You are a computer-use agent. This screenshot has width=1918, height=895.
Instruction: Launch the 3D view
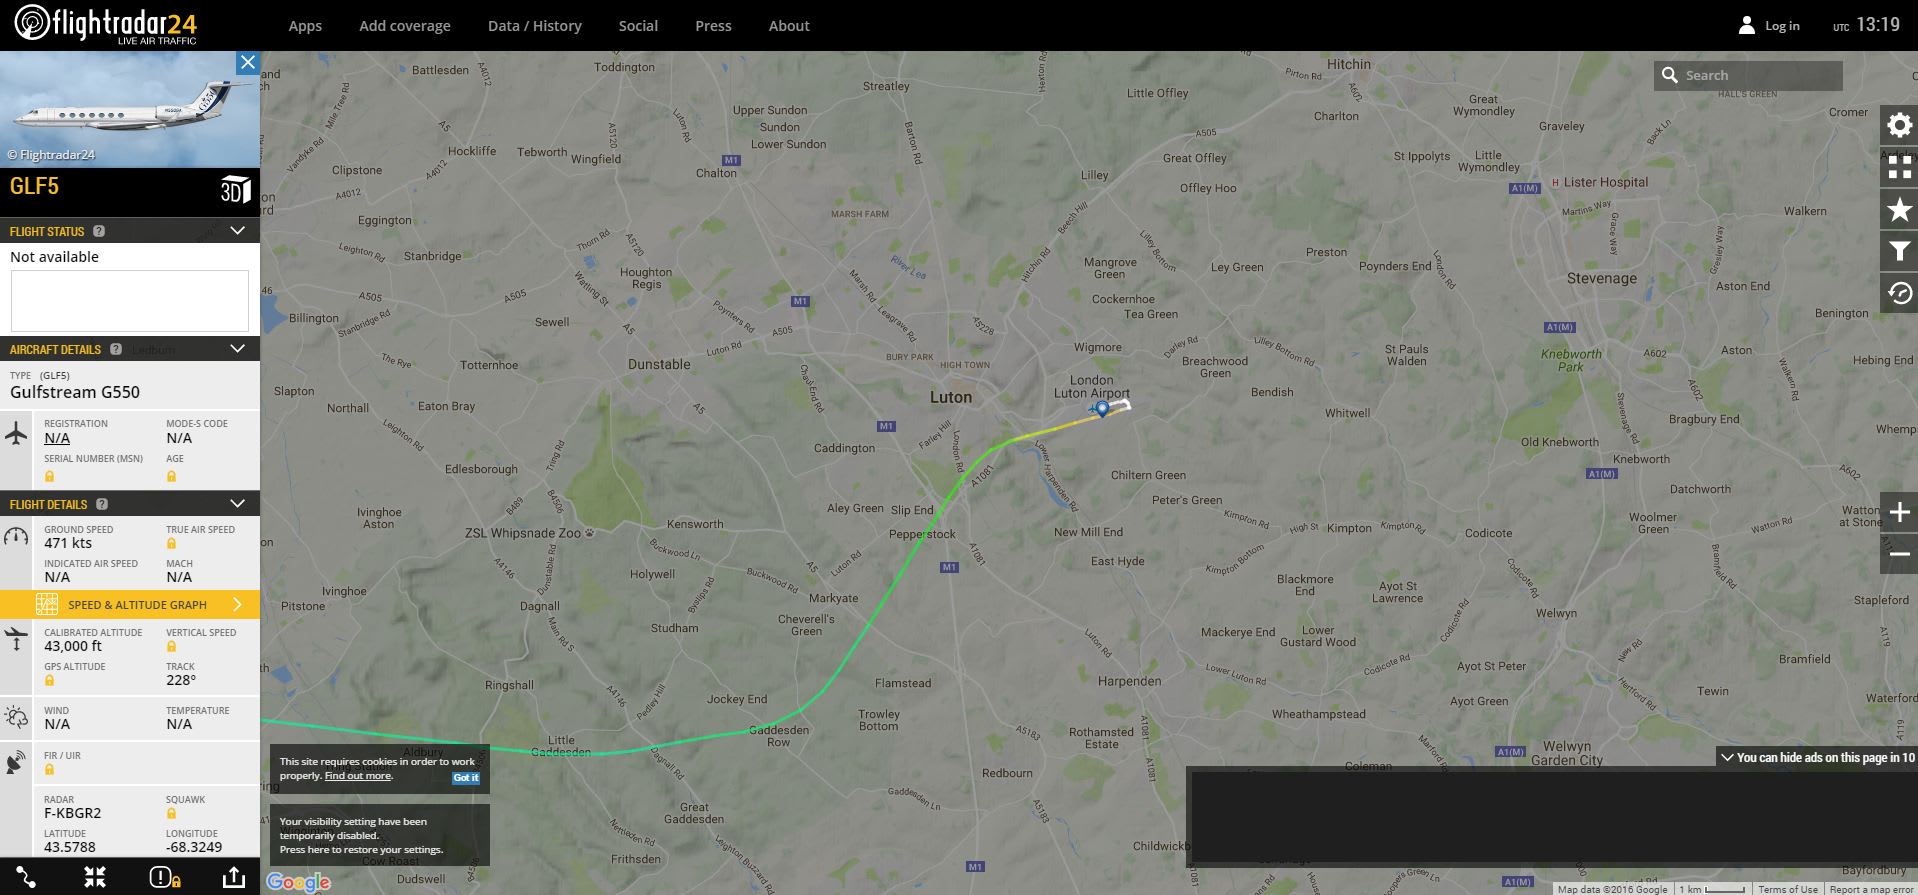point(235,190)
